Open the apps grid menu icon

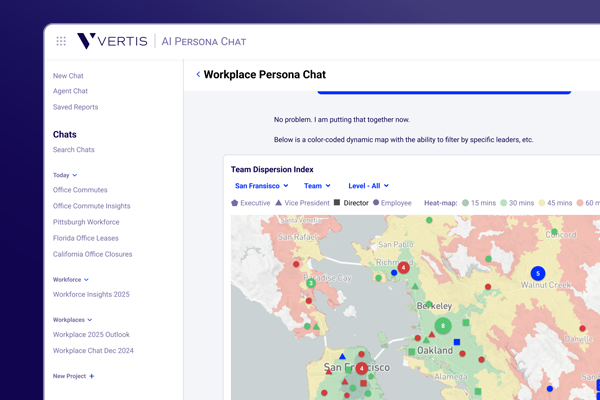(x=61, y=41)
